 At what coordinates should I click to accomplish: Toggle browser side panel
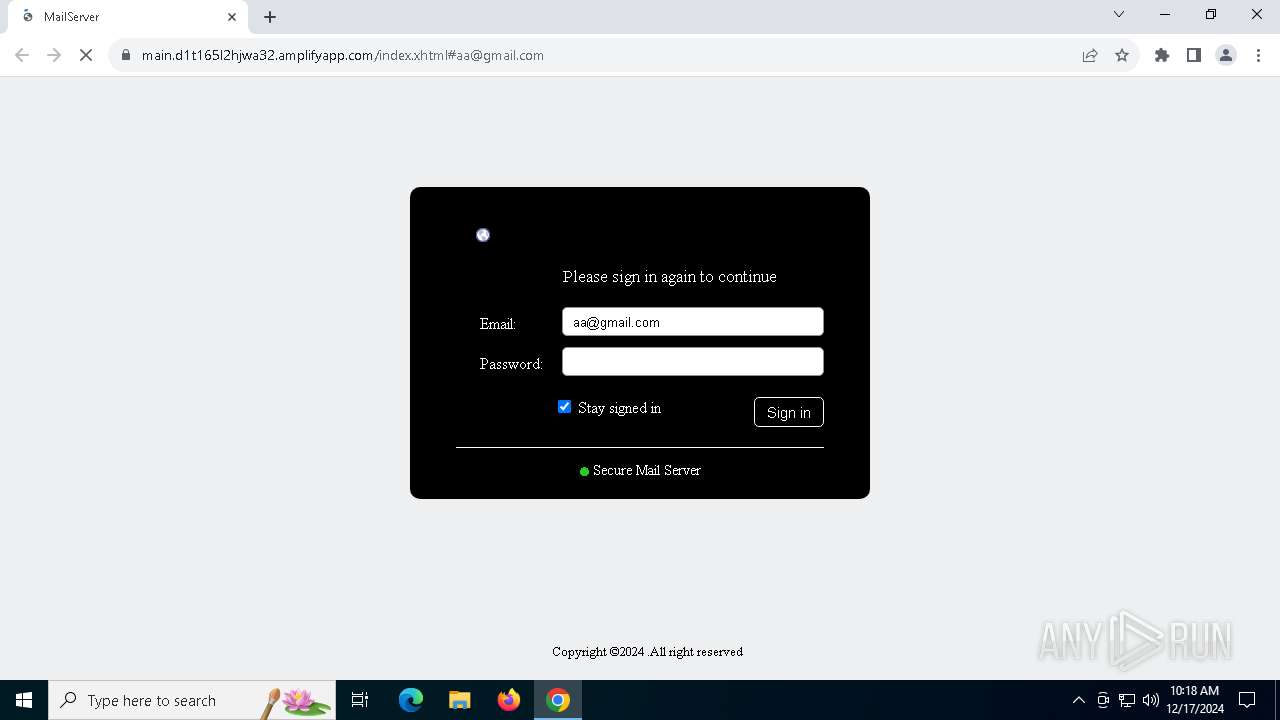pyautogui.click(x=1194, y=55)
